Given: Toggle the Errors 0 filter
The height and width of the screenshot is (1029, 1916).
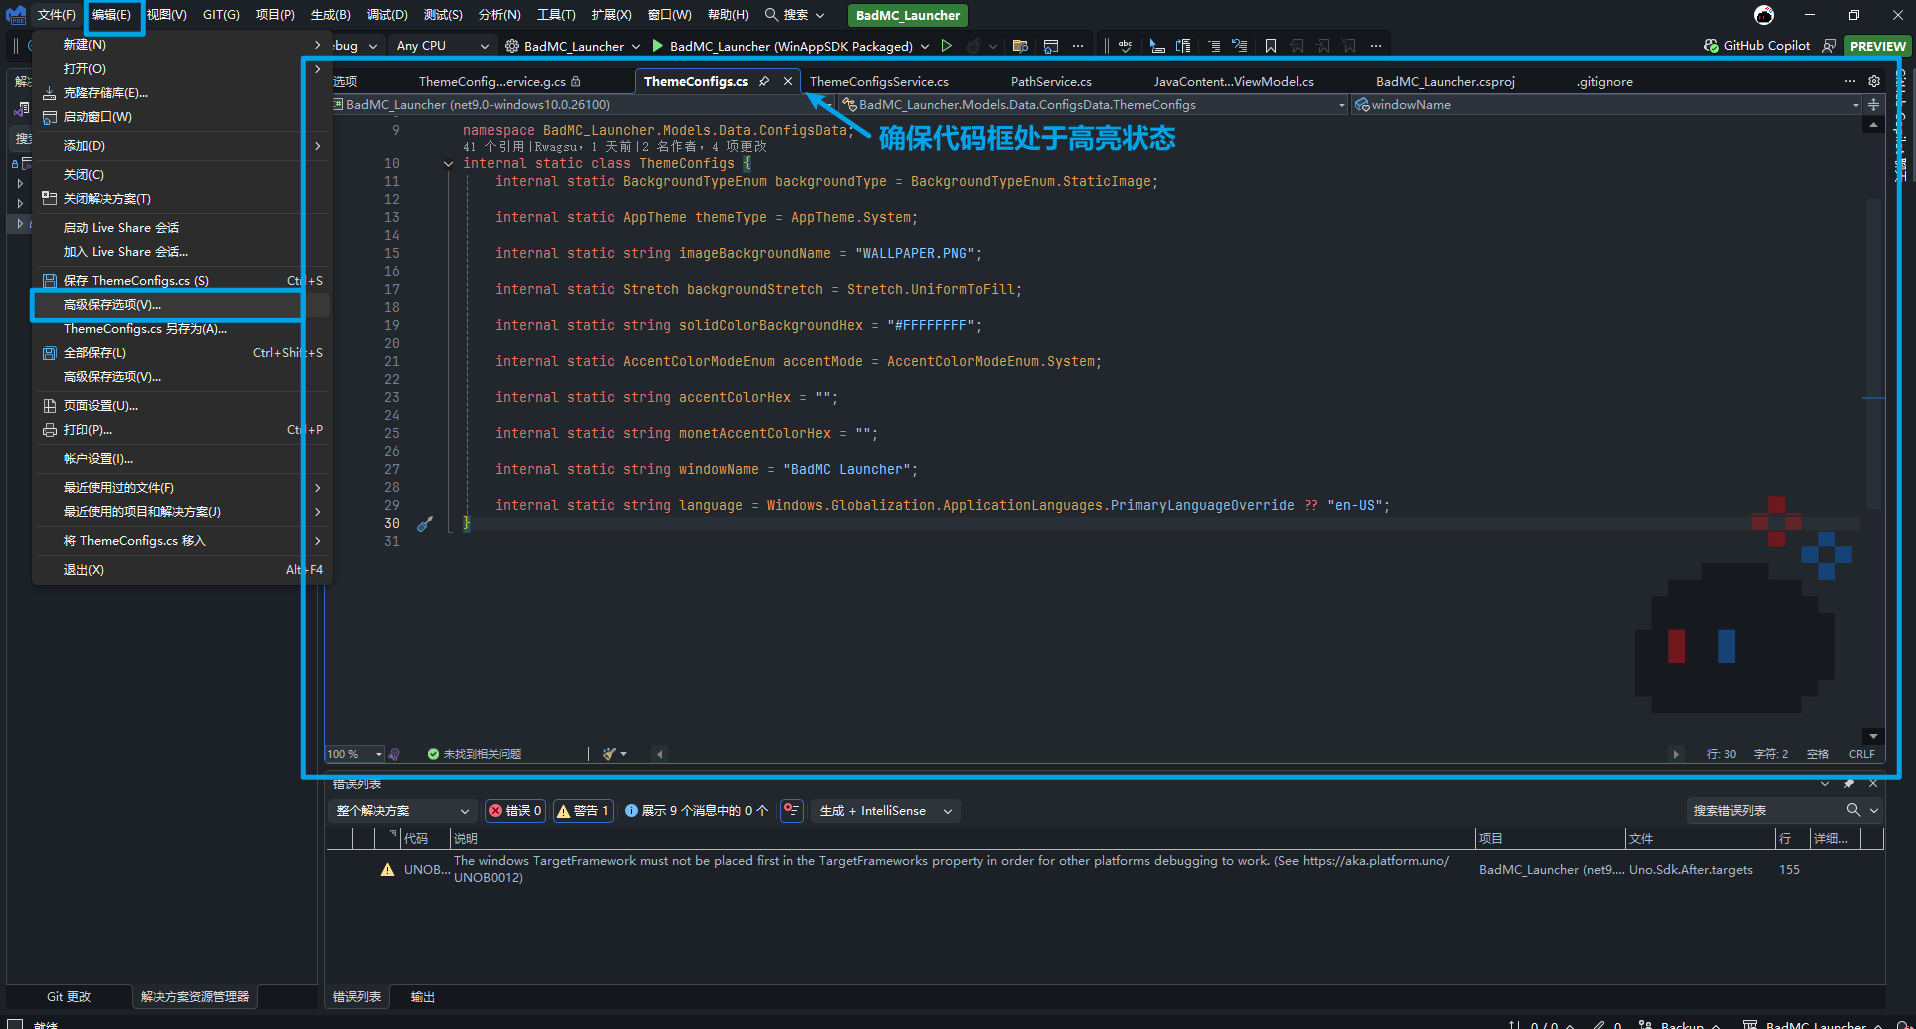Looking at the screenshot, I should 515,811.
